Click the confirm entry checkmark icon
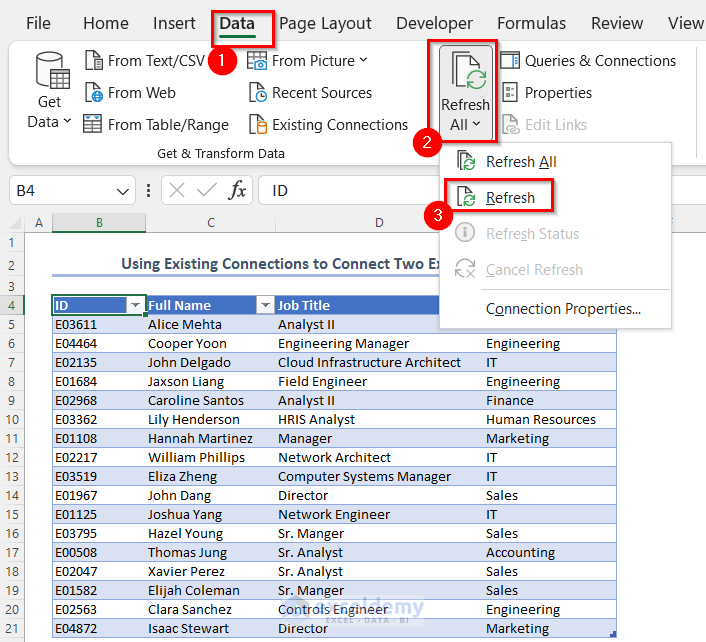The height and width of the screenshot is (642, 706). coord(207,190)
